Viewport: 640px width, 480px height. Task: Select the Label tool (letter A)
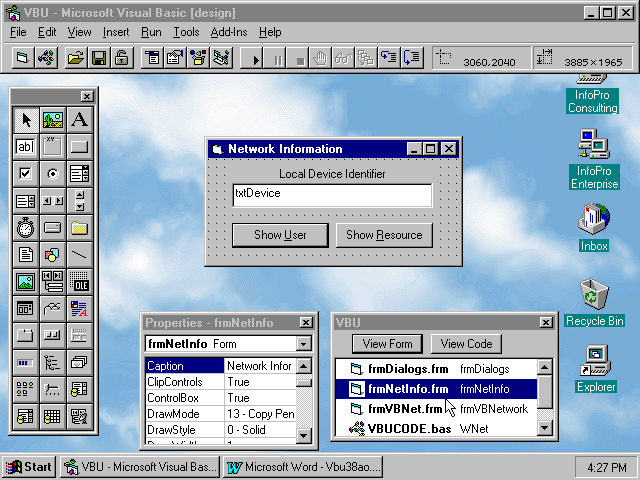[x=79, y=120]
